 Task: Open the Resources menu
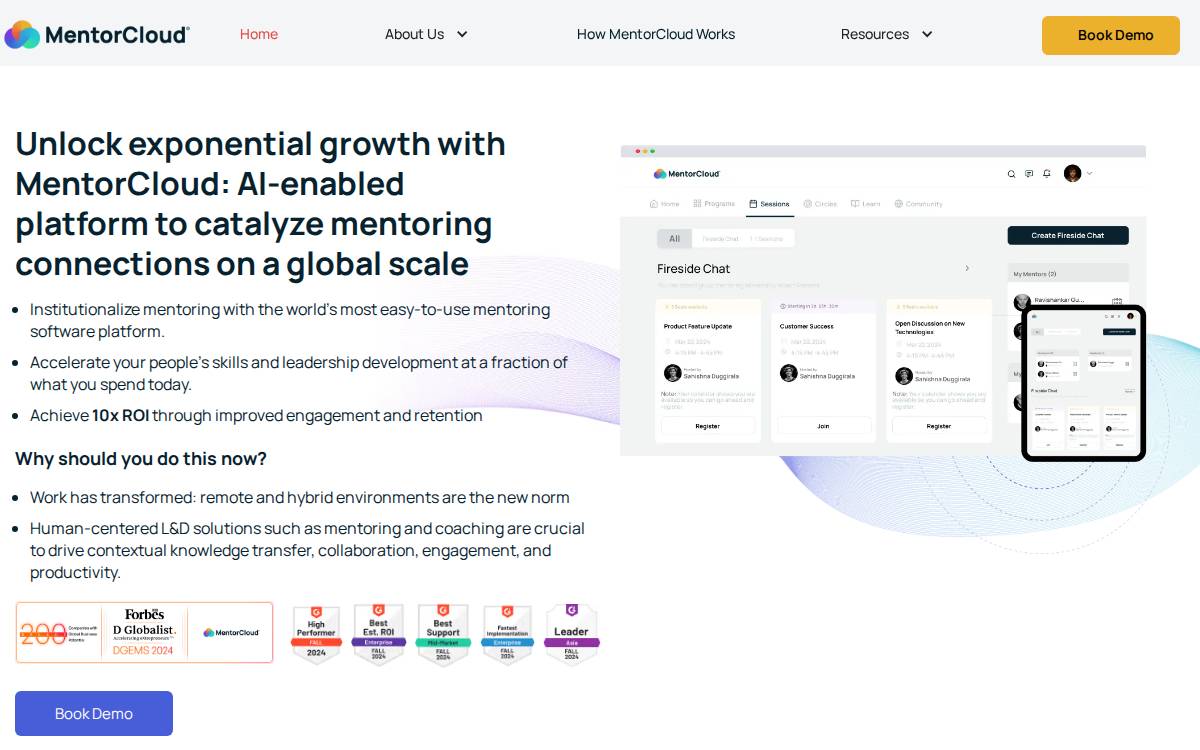point(875,34)
